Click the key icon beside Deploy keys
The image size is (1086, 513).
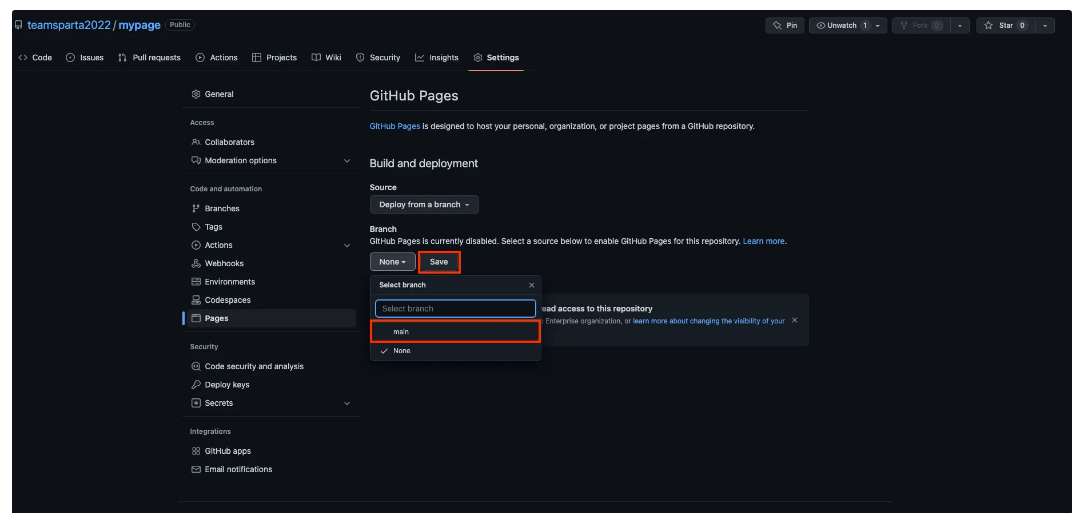click(196, 385)
